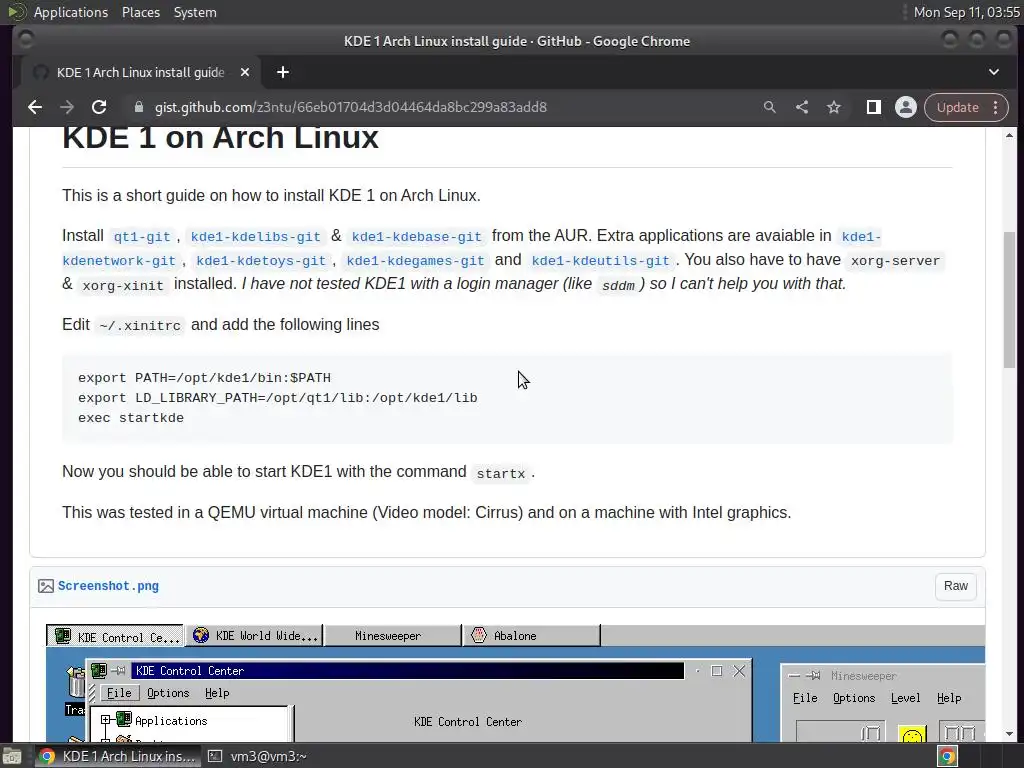View site info via the padlock icon
The height and width of the screenshot is (768, 1024).
[138, 107]
